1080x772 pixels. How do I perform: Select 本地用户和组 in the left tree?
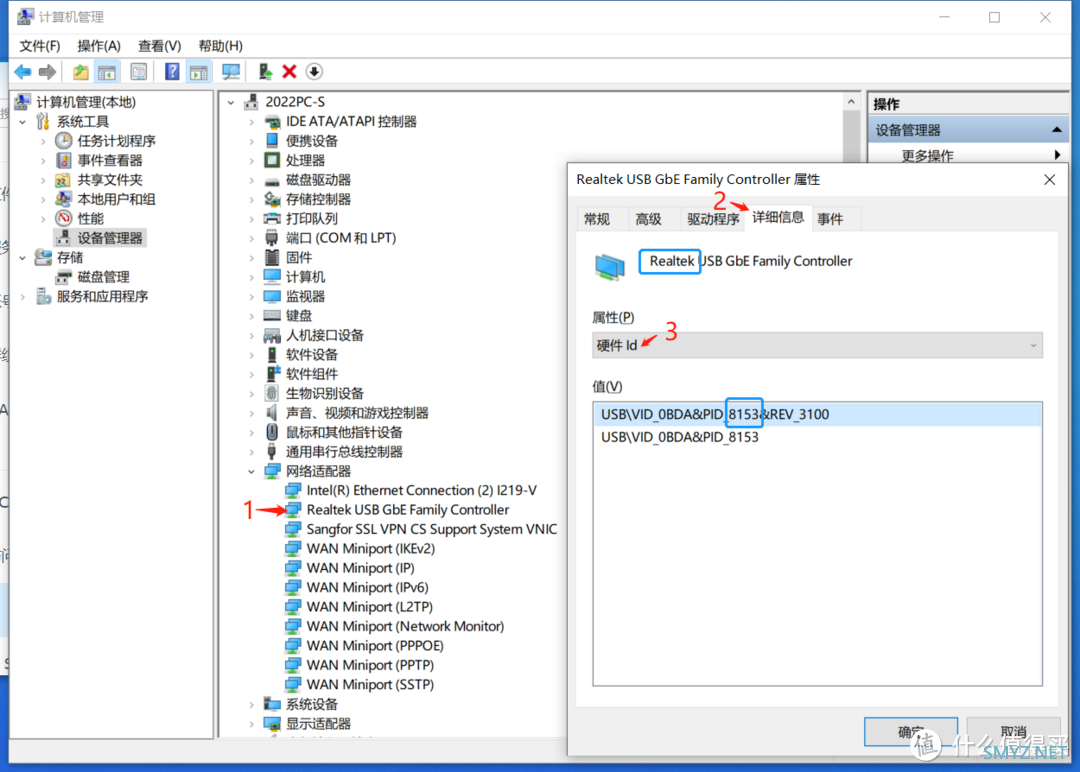116,200
